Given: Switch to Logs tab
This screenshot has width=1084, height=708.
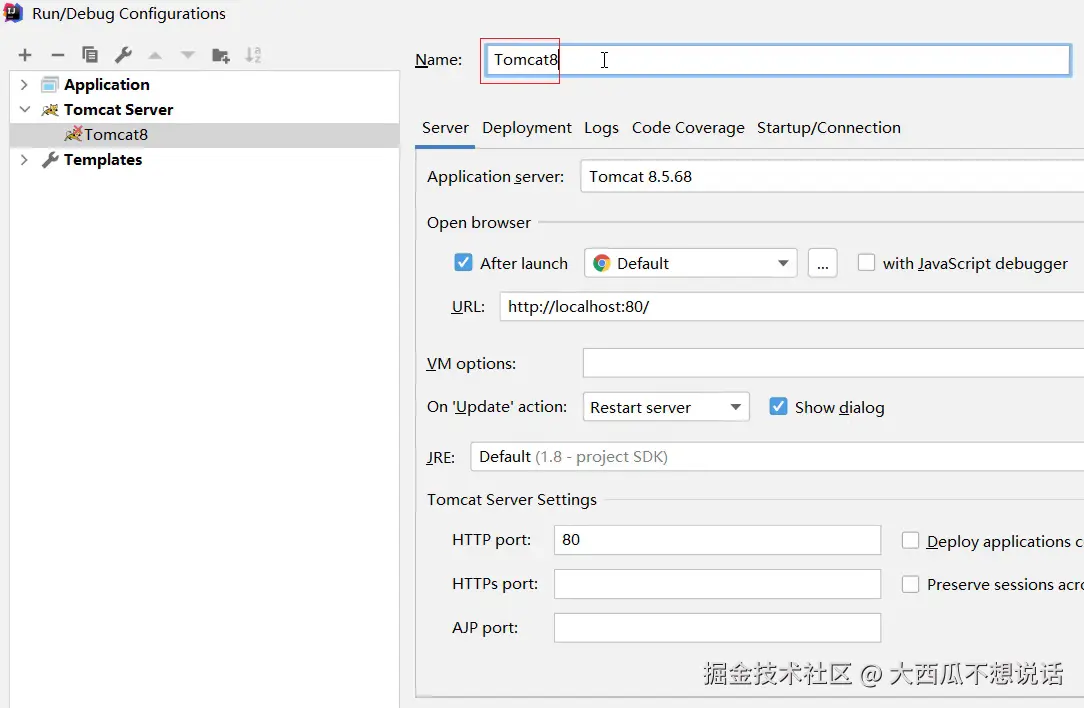Looking at the screenshot, I should coord(601,128).
